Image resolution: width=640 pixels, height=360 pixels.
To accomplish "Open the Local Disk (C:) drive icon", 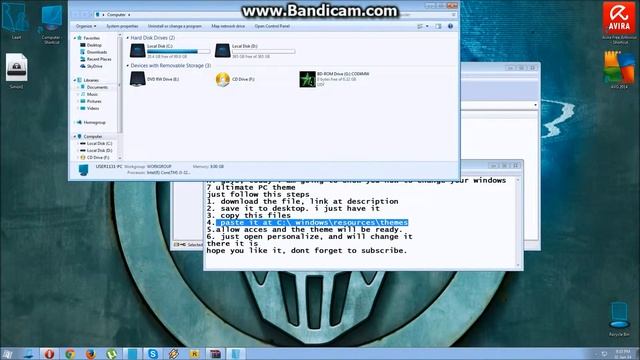I will point(138,51).
